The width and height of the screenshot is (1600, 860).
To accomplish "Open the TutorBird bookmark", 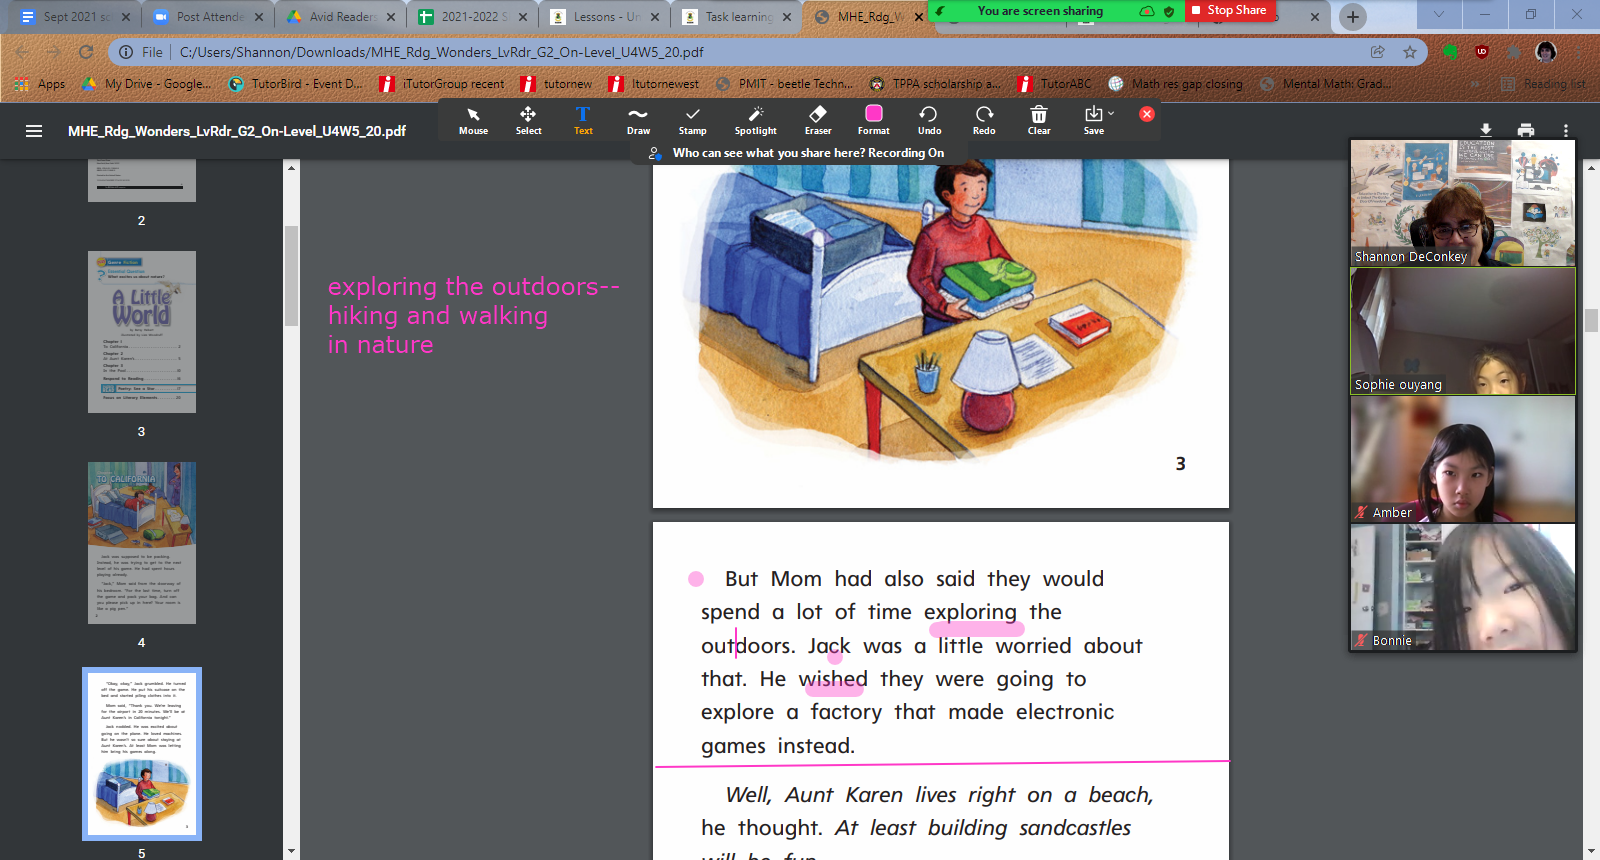I will 296,84.
